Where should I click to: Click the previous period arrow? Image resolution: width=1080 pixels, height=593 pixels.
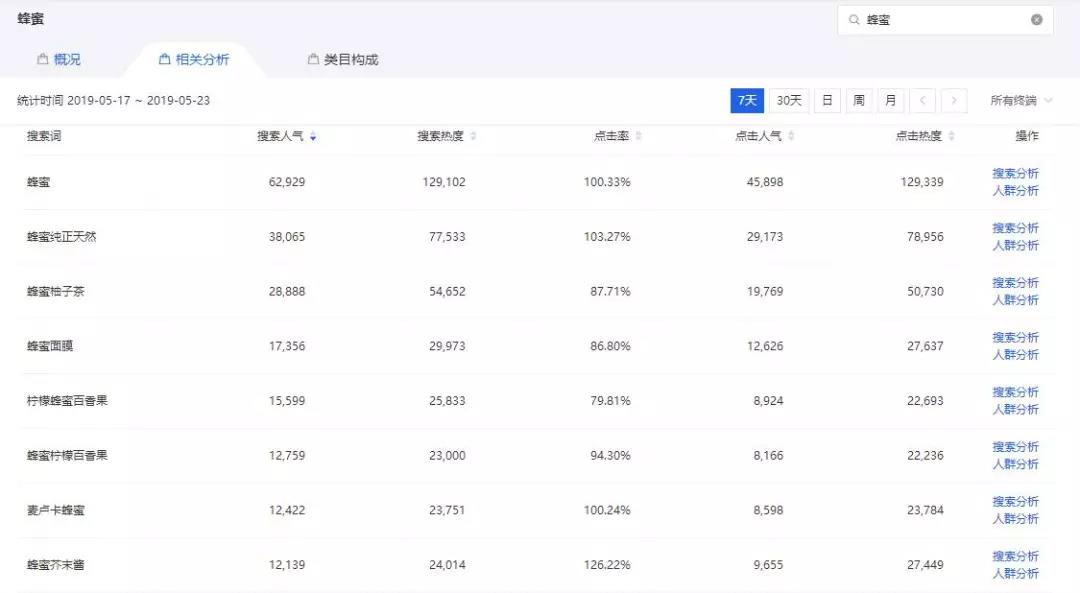(922, 100)
